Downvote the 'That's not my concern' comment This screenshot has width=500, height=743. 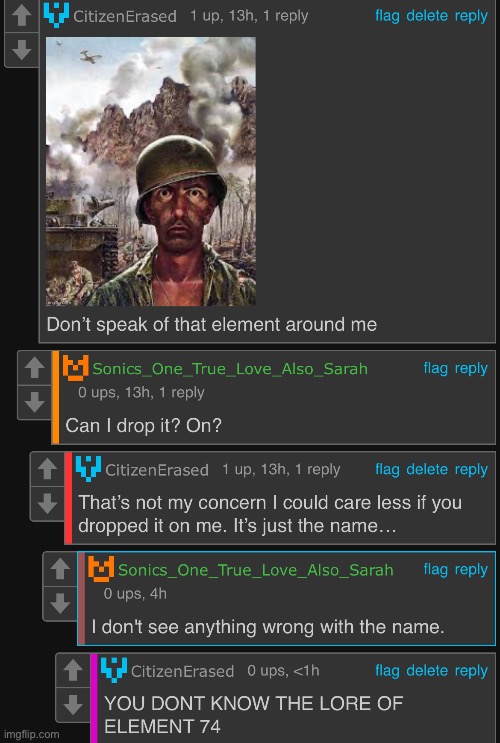(47, 503)
